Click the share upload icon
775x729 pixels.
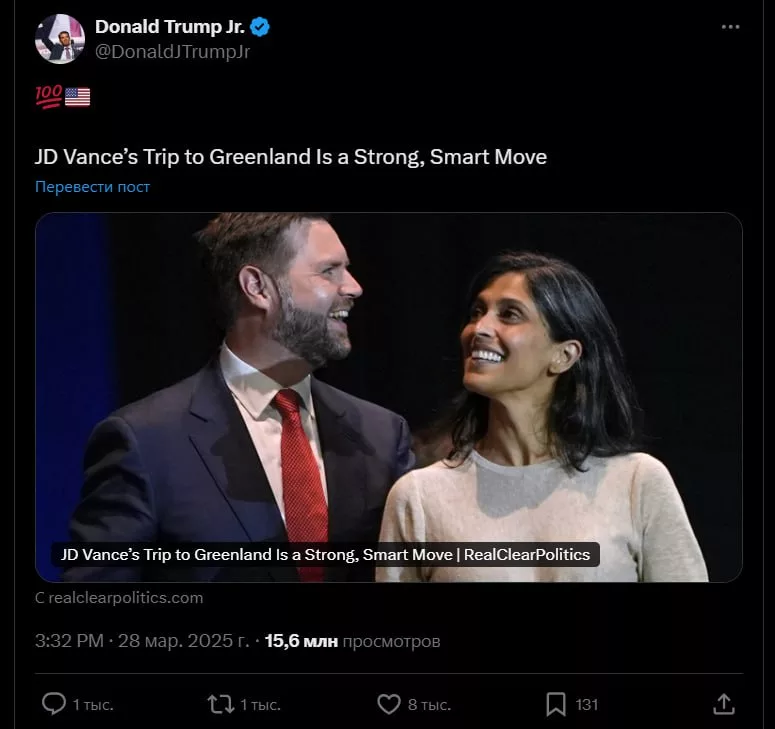coord(724,704)
